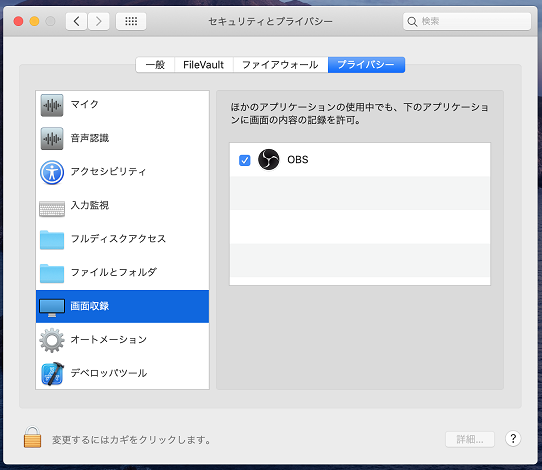Click the padlock icon to unlock changes
542x470 pixels.
(32, 437)
